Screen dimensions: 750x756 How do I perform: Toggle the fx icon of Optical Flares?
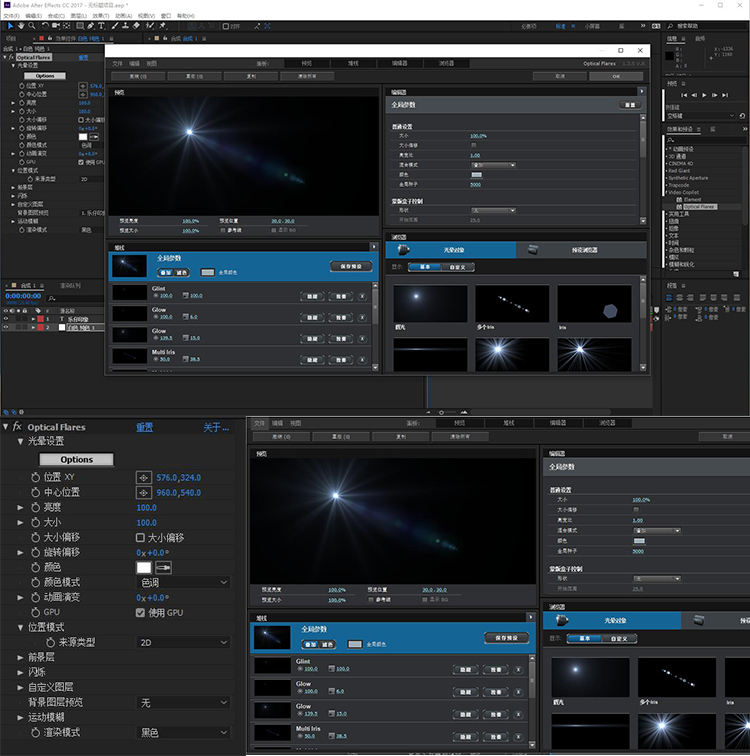point(17,427)
